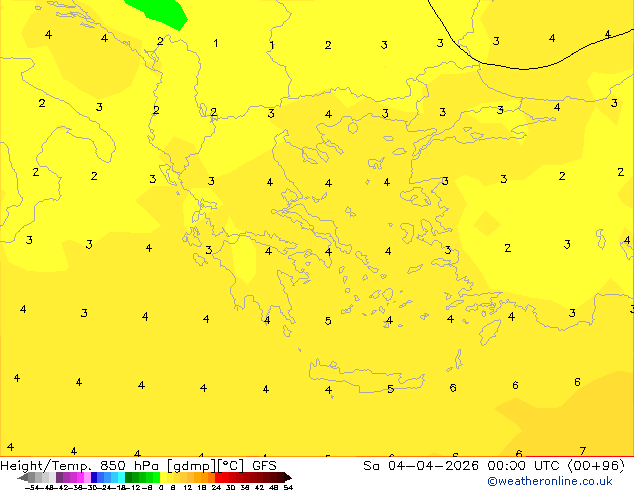Click the black contour line at top right

524,69
